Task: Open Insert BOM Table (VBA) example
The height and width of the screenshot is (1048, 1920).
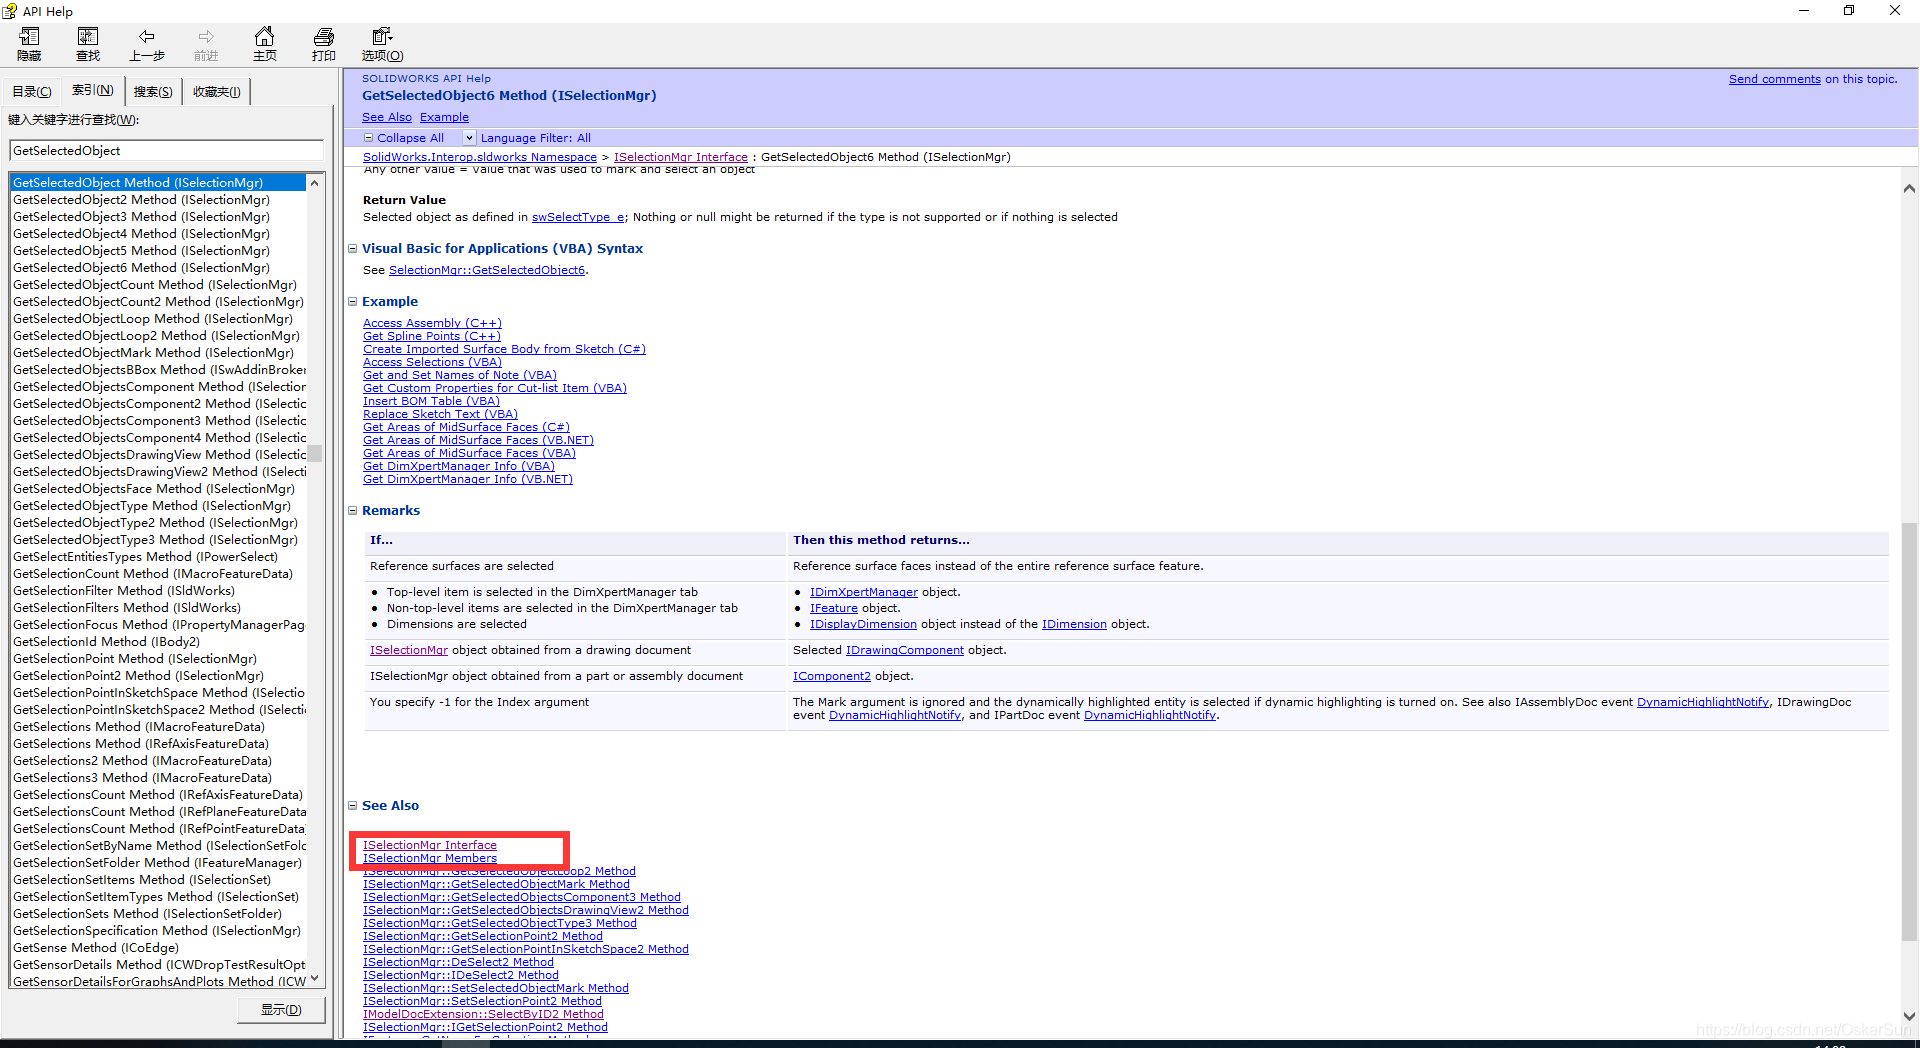Action: pos(431,401)
